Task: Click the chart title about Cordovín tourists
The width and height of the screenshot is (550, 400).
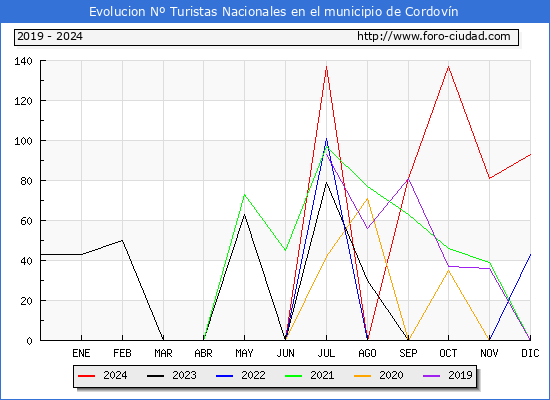Action: [x=274, y=12]
